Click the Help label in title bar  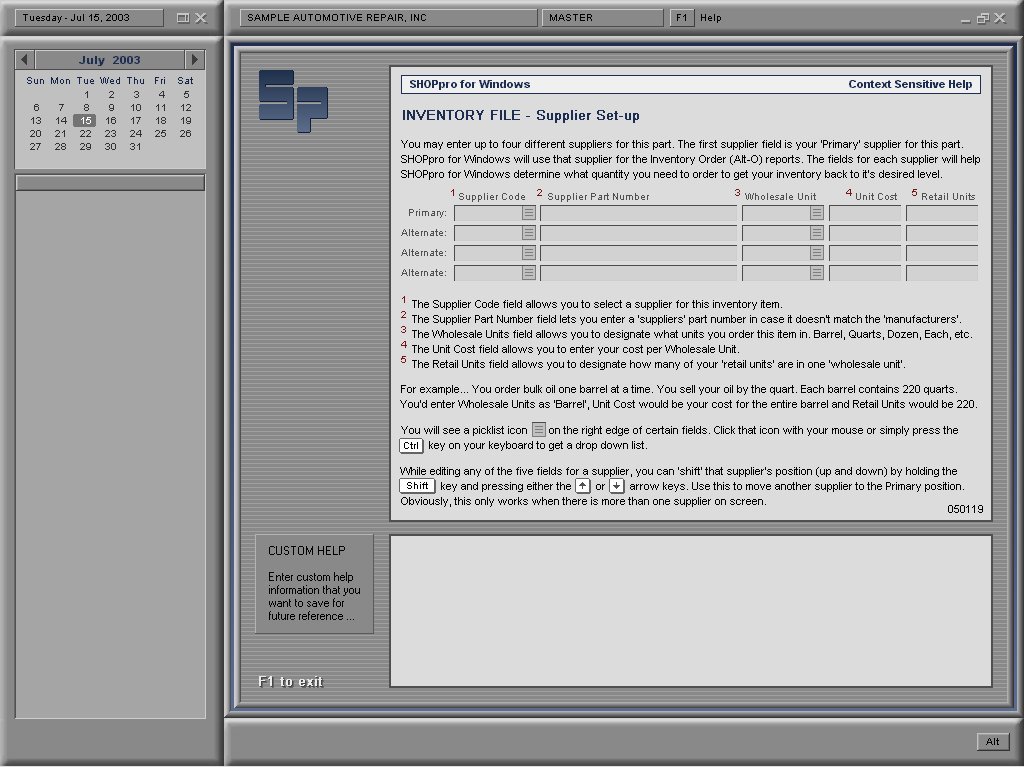711,18
